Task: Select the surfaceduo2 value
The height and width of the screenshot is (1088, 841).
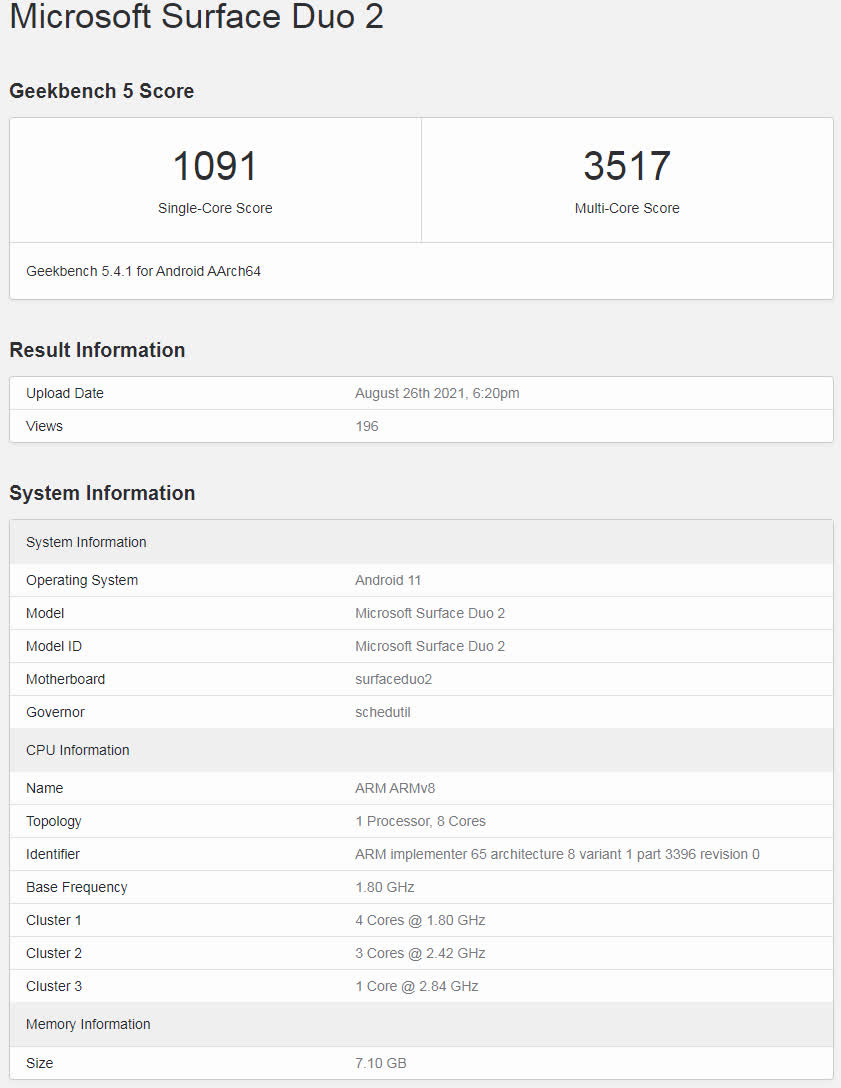Action: (393, 679)
